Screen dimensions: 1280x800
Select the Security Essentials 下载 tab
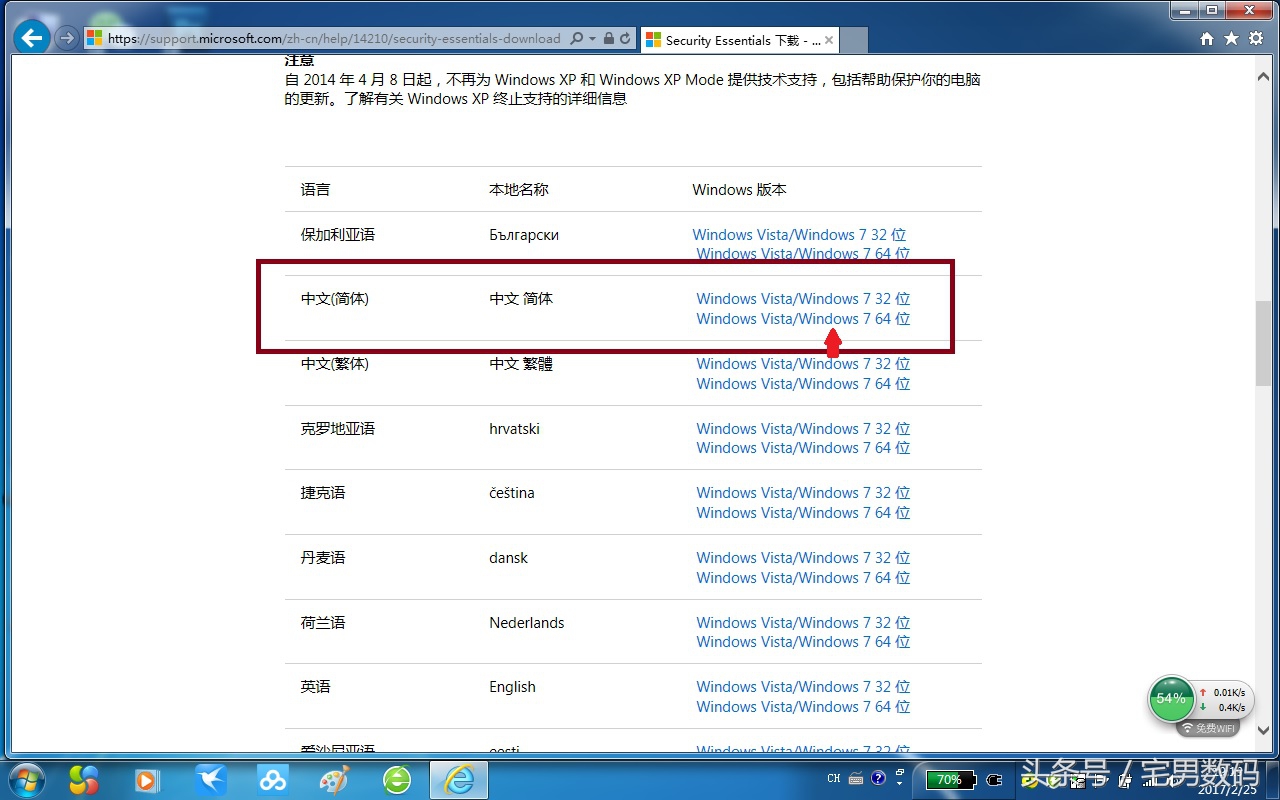737,41
